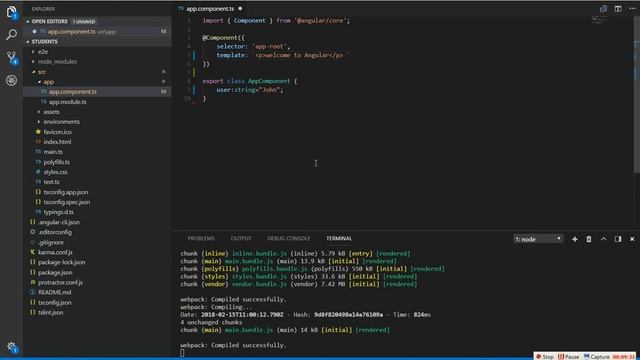Click the terminal input prompt
The height and width of the screenshot is (360, 640).
[182, 353]
